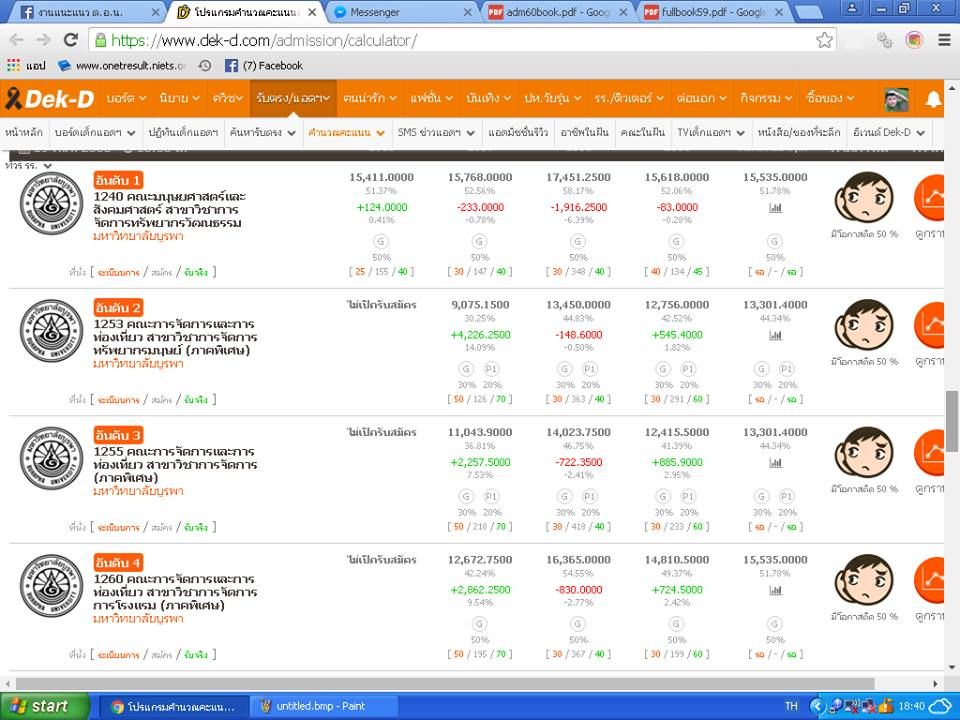Open notifications bell icon

(933, 99)
